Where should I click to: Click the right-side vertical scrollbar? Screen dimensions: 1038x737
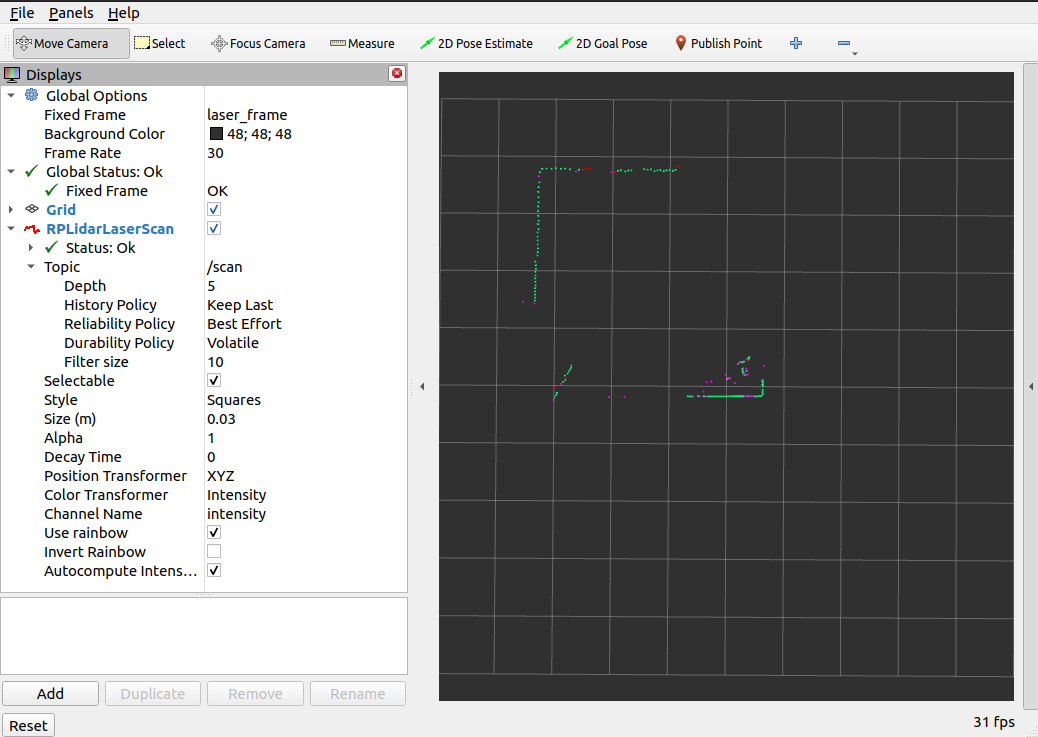1031,386
